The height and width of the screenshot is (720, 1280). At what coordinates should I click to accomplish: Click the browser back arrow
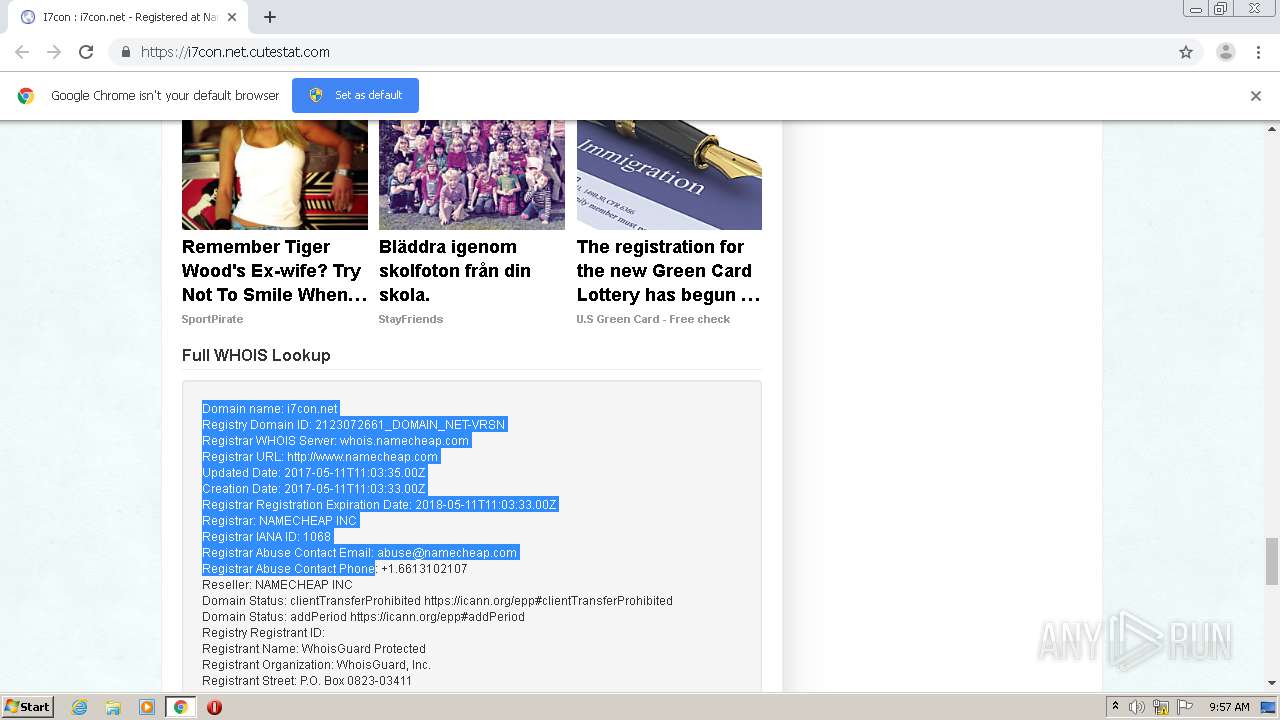22,52
